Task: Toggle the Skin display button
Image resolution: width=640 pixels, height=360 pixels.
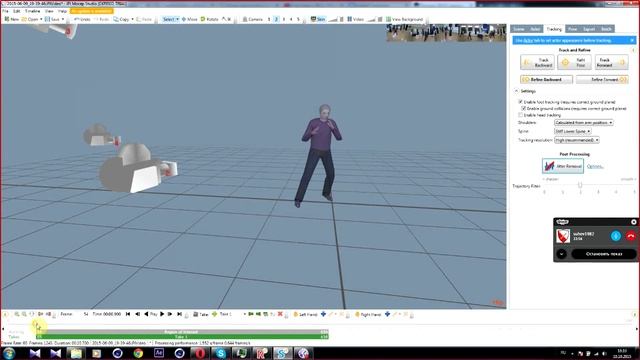Action: (318, 19)
